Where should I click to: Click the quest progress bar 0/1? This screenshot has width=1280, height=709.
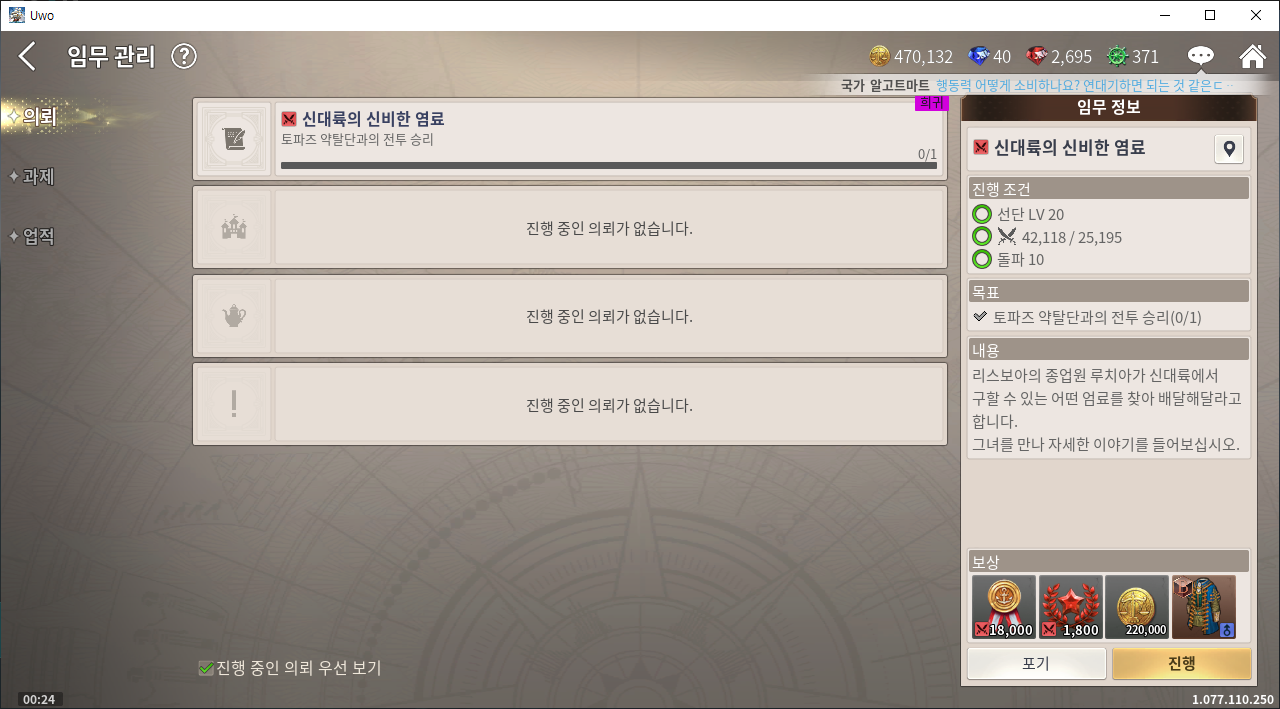coord(609,165)
